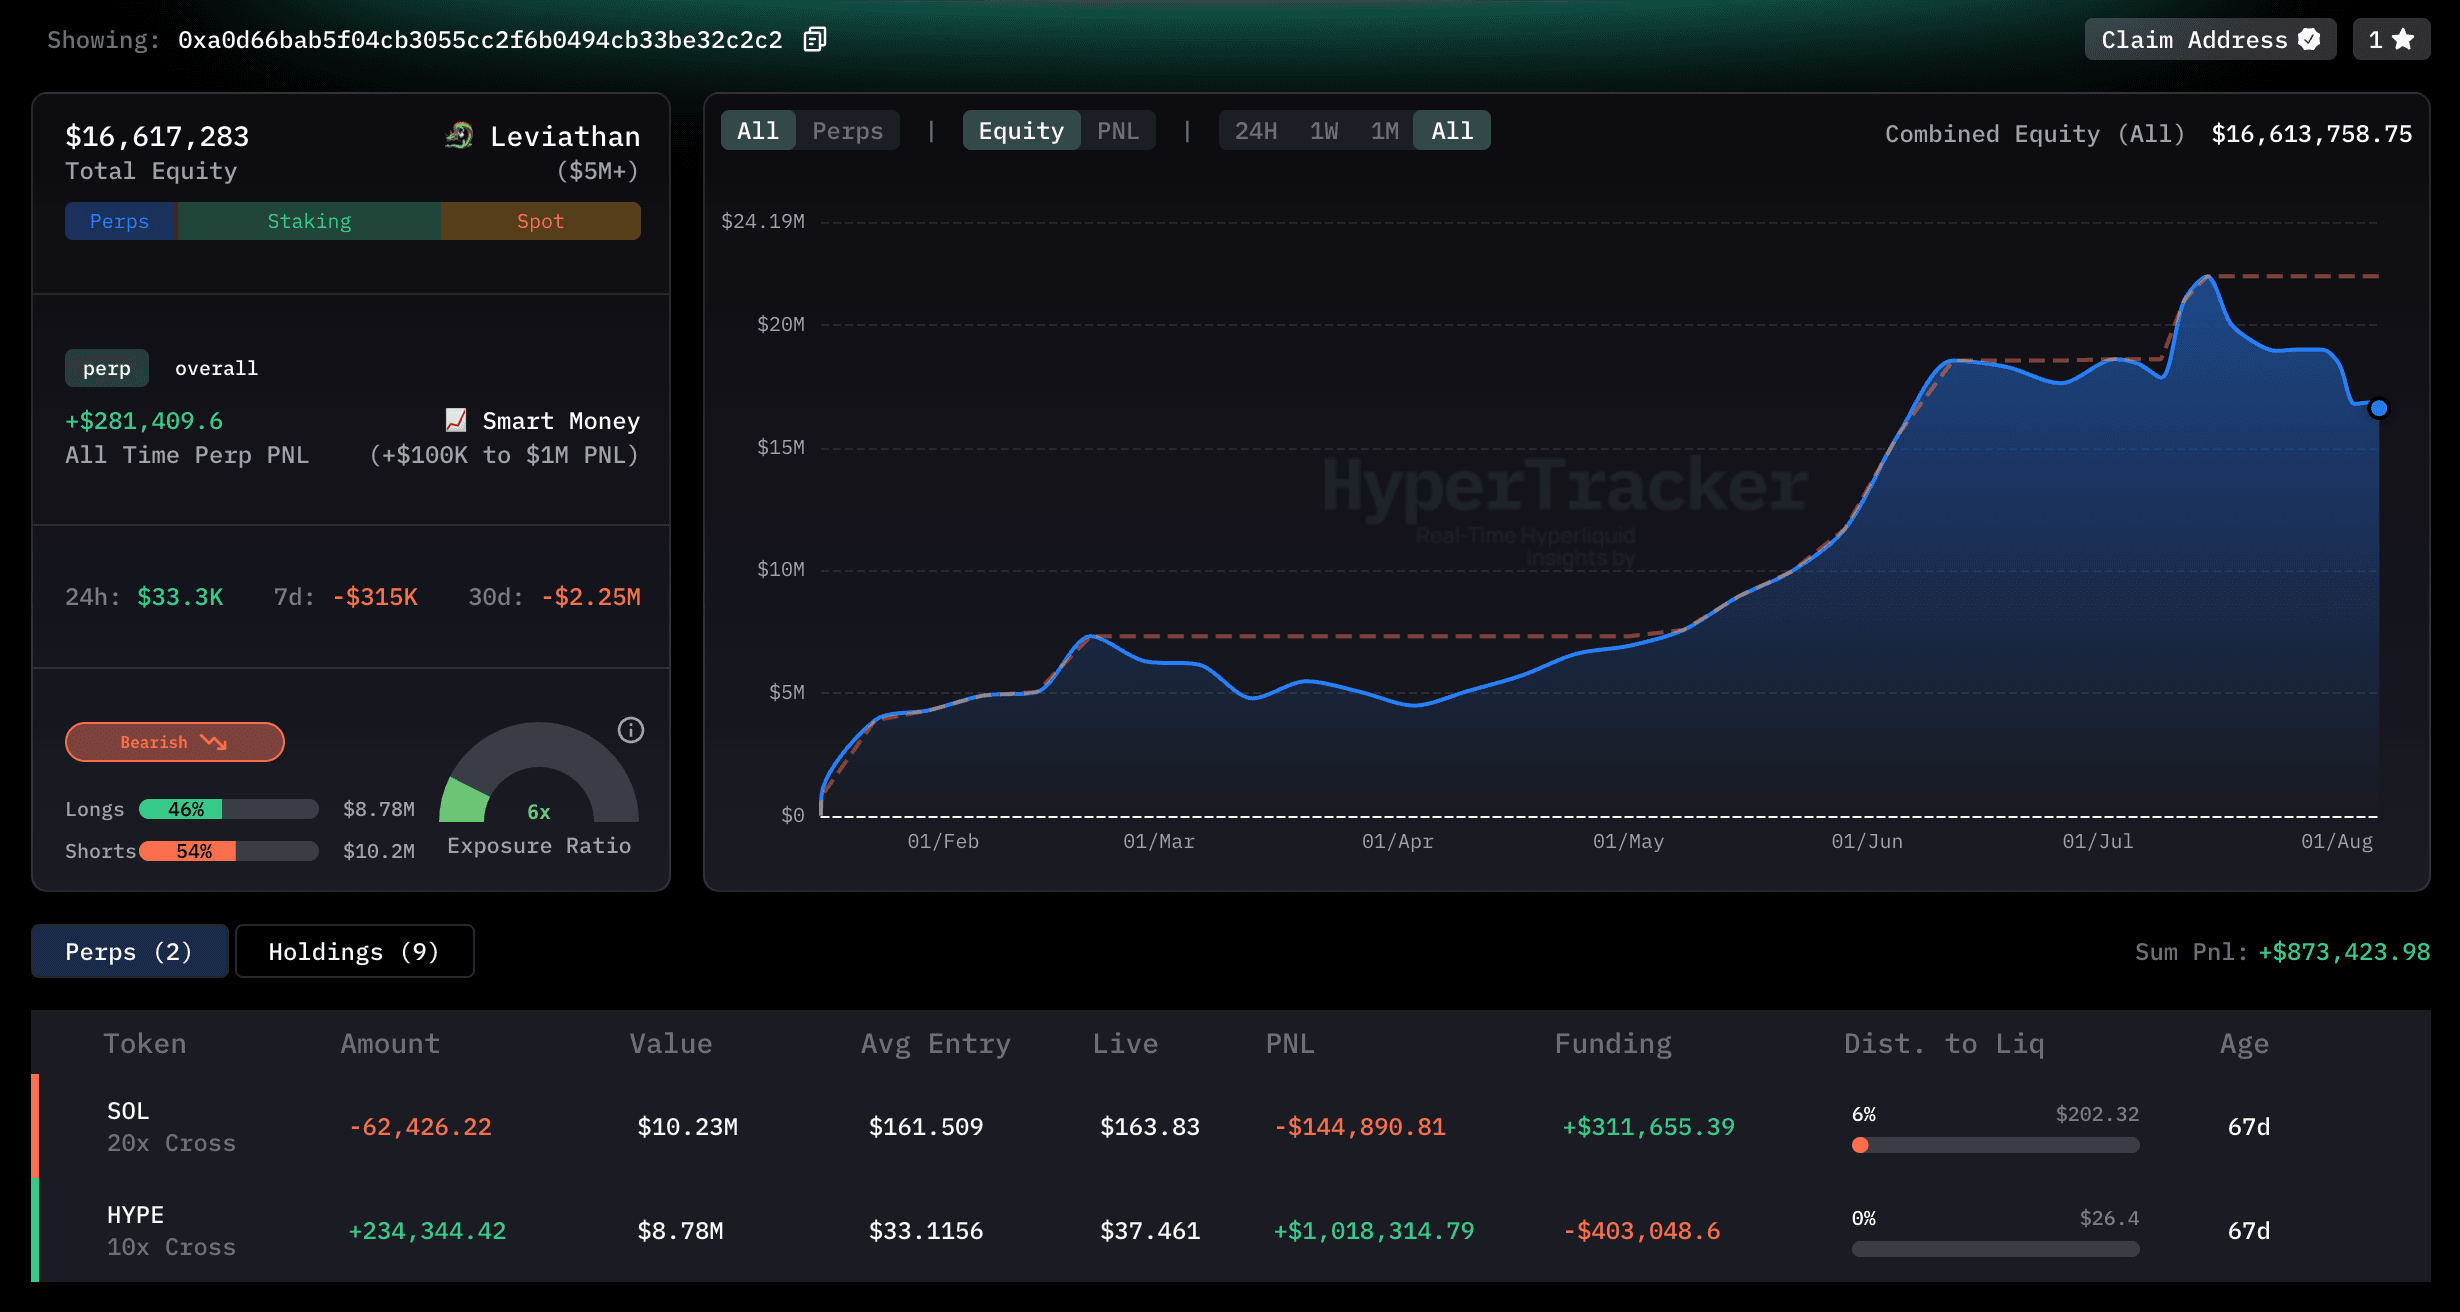Click the Leviathan mascot icon
The width and height of the screenshot is (2460, 1312).
(459, 136)
